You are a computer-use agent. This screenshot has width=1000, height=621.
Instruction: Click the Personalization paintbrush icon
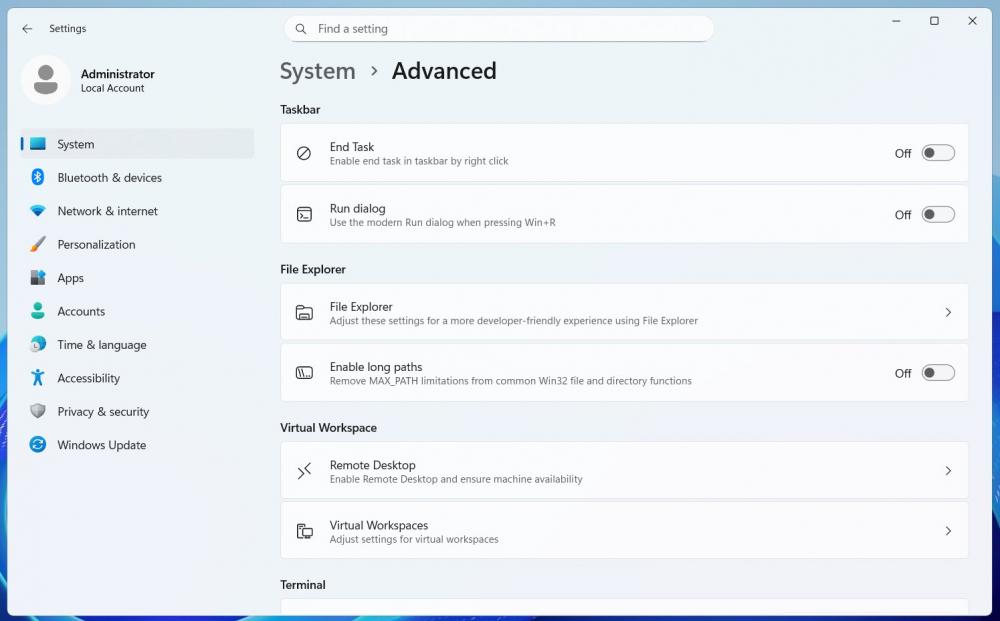pos(38,244)
